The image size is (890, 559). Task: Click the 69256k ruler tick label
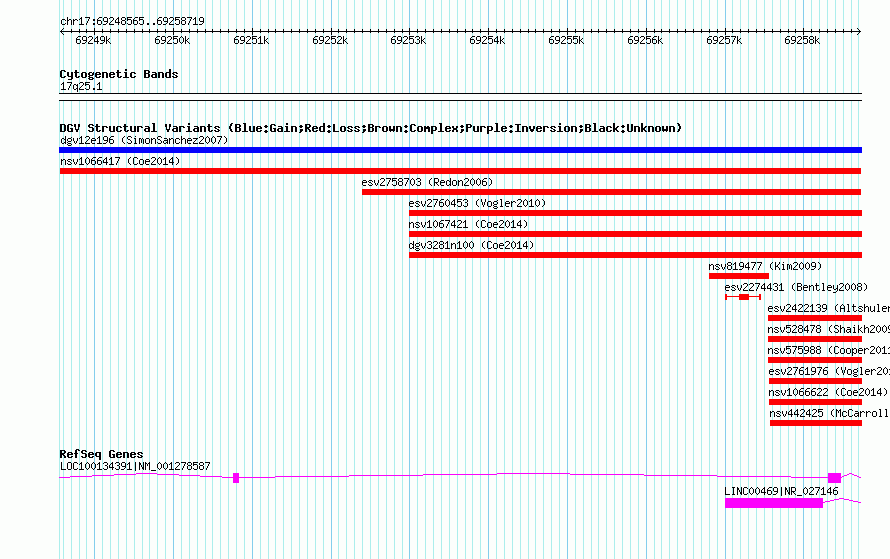(645, 40)
